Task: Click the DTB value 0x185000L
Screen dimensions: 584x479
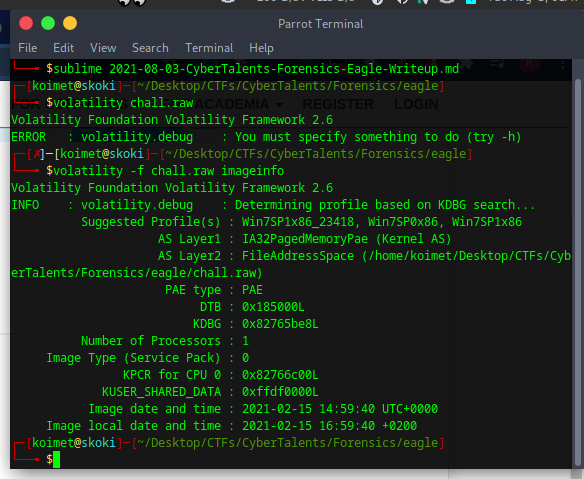Action: tap(273, 307)
